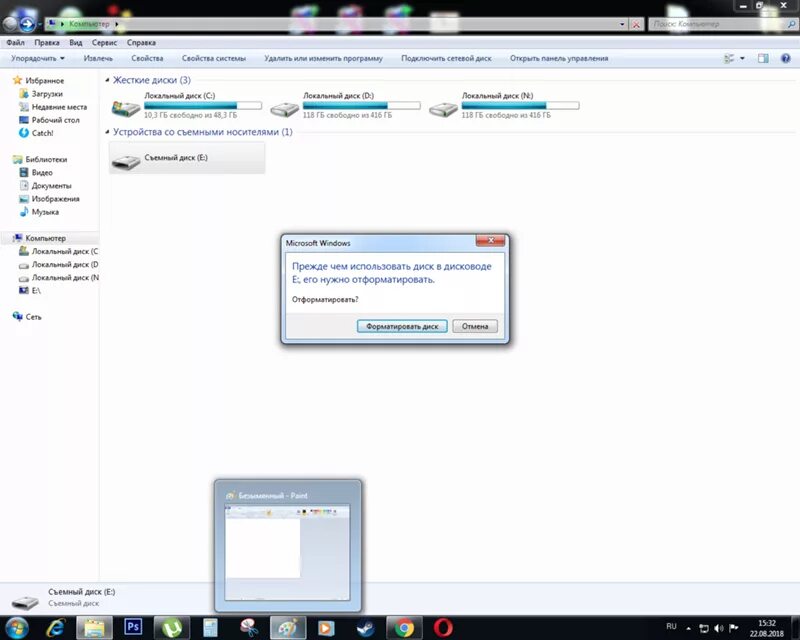
Task: Open the Правка menu
Action: (47, 42)
